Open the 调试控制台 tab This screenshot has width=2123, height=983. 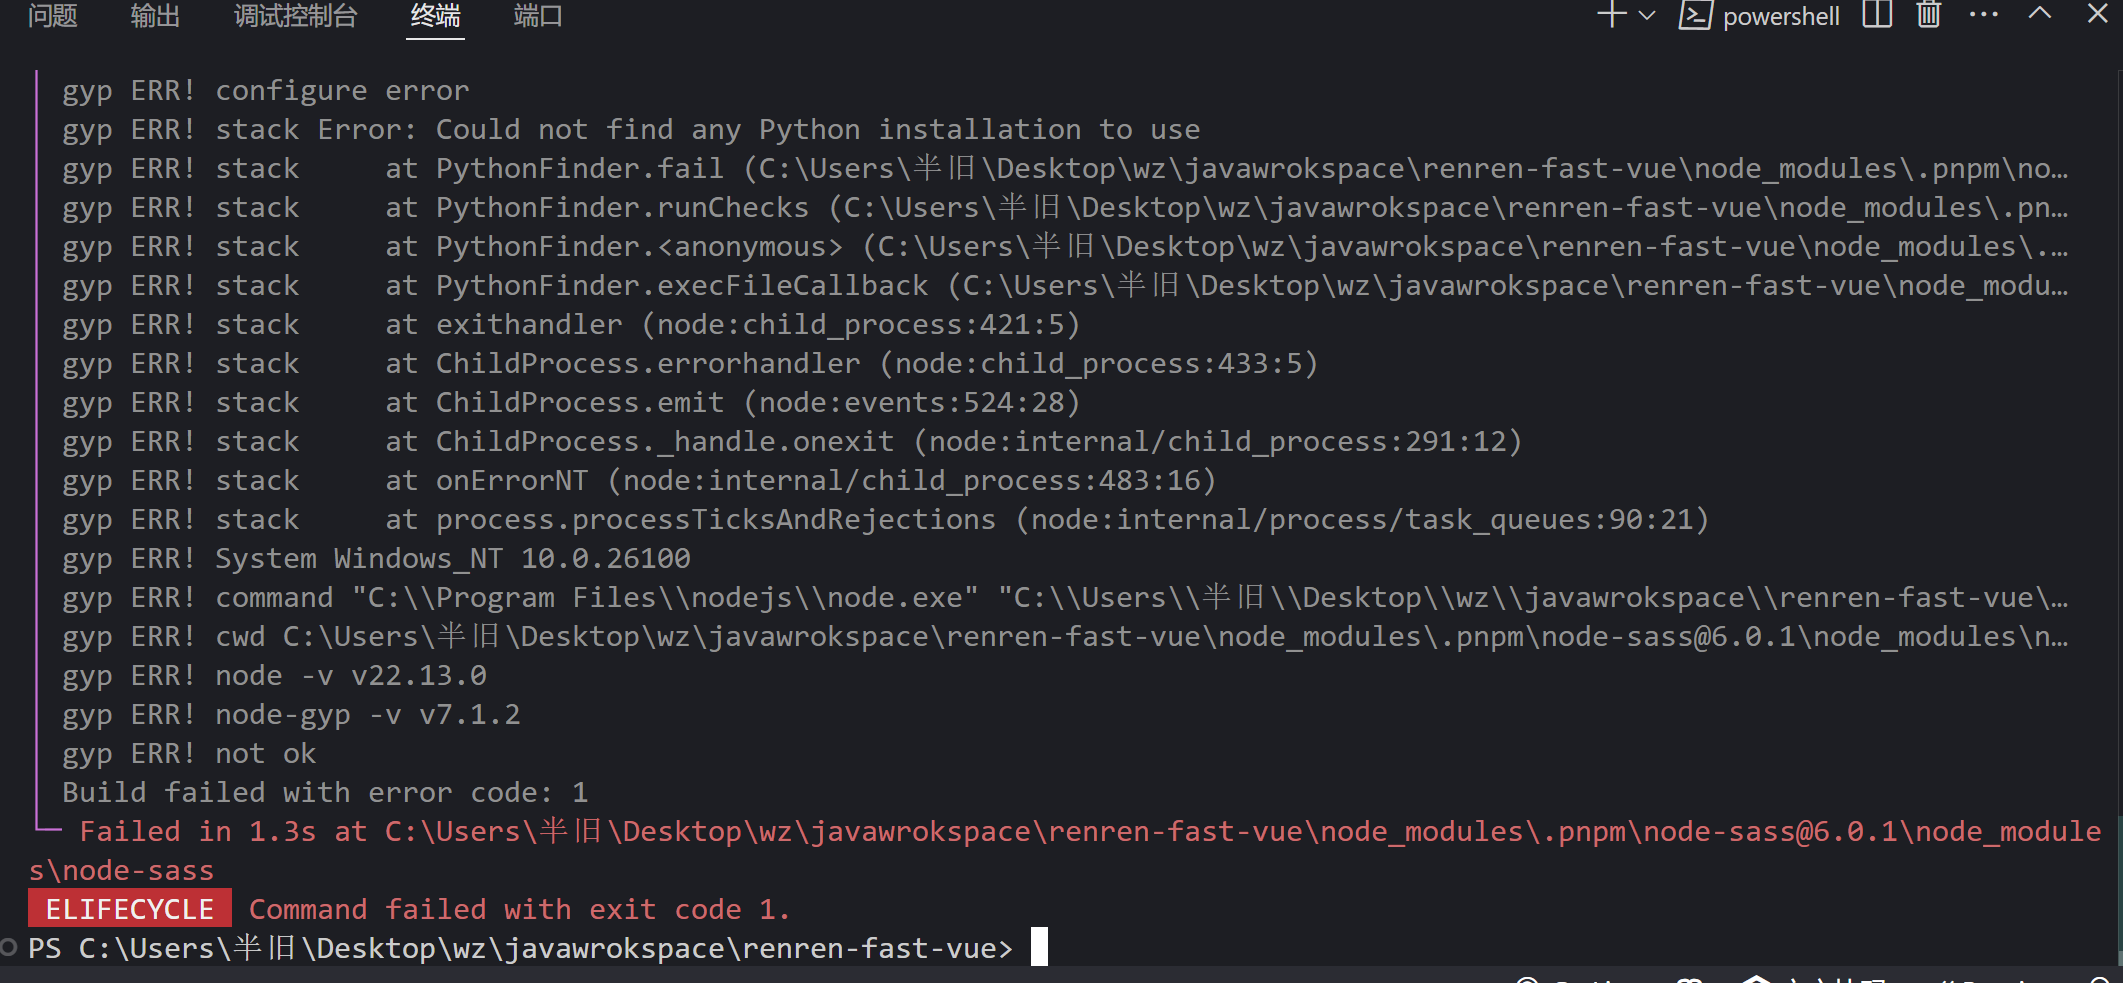click(295, 16)
